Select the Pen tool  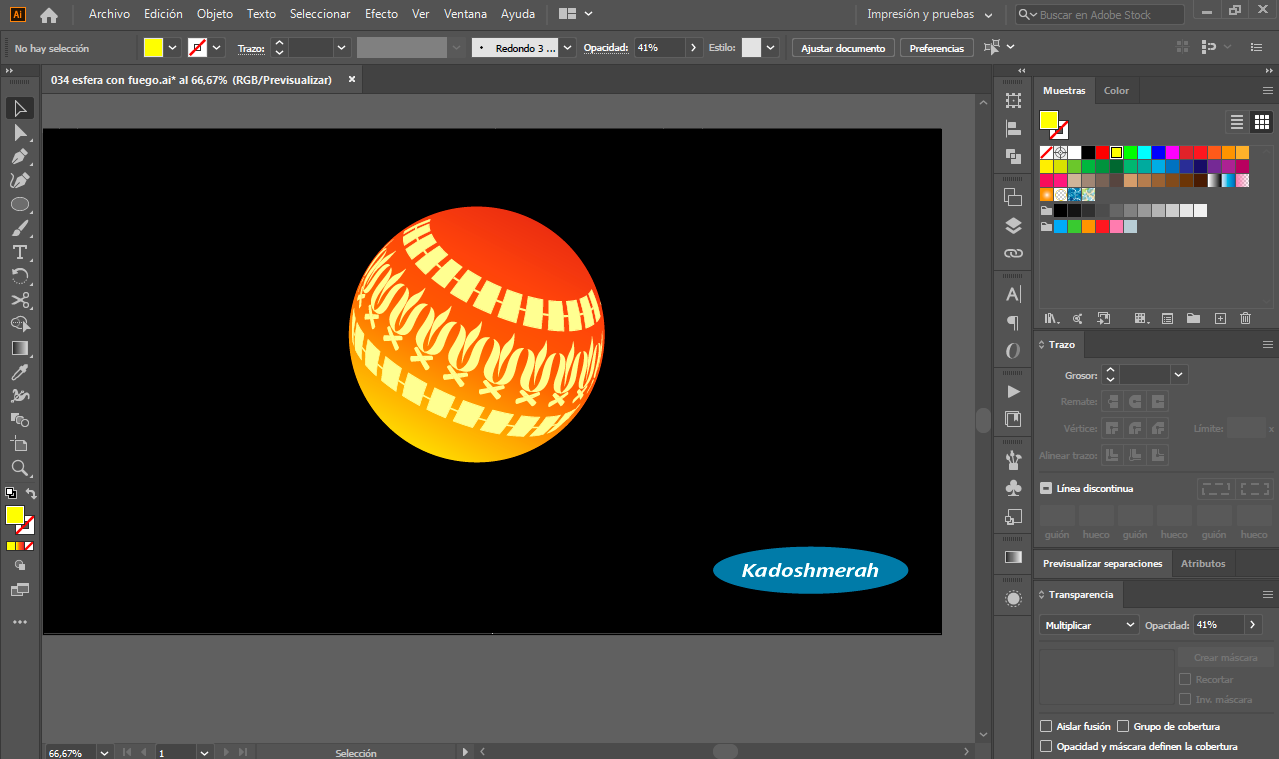point(20,156)
